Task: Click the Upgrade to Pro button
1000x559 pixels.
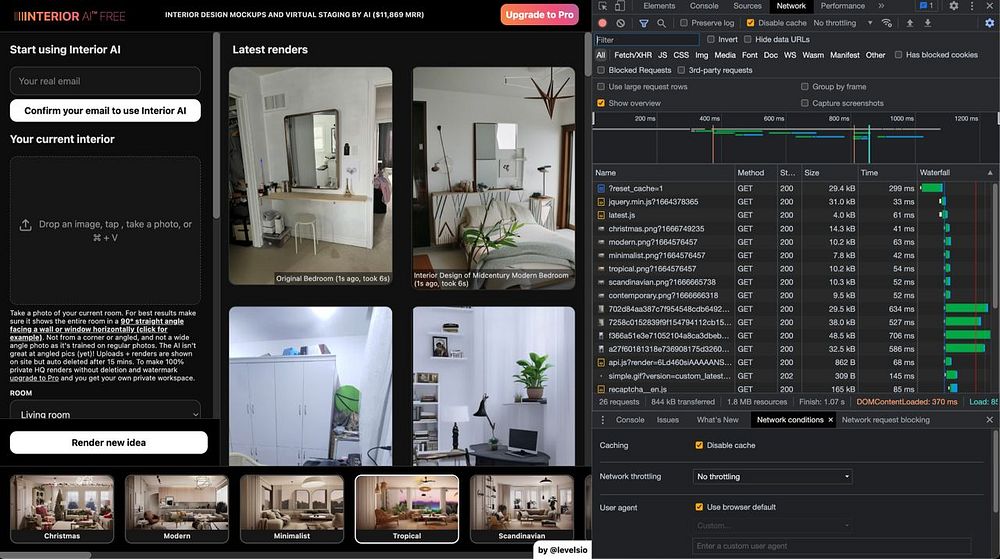Action: pyautogui.click(x=539, y=15)
